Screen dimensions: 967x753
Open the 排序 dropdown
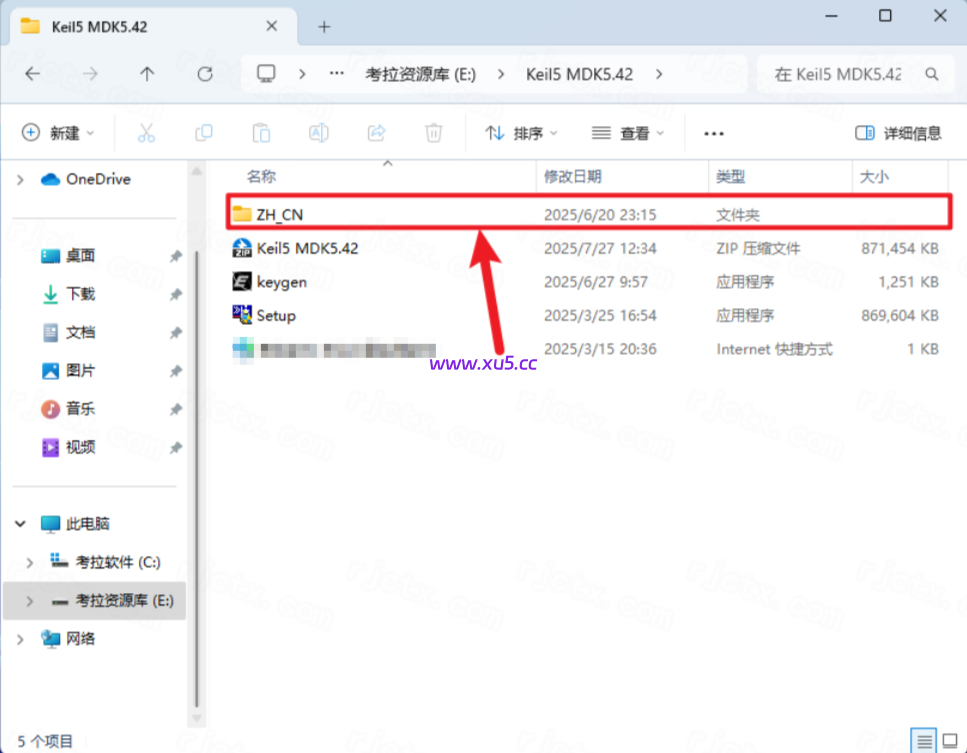pyautogui.click(x=520, y=132)
